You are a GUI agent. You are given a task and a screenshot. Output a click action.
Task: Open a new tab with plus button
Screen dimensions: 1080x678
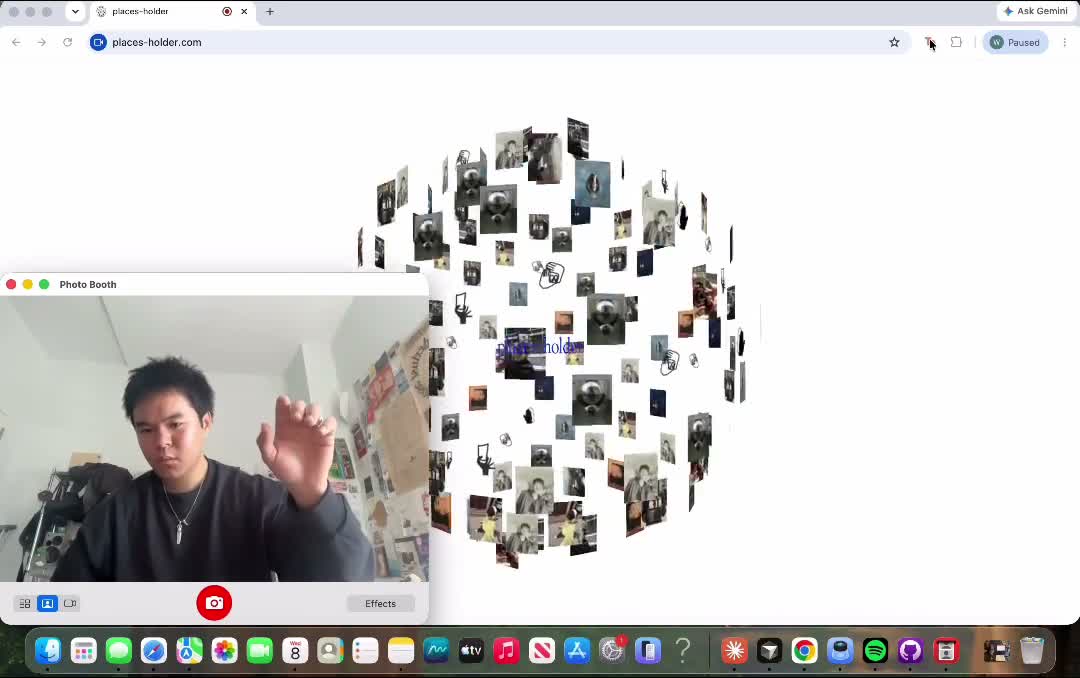click(270, 12)
